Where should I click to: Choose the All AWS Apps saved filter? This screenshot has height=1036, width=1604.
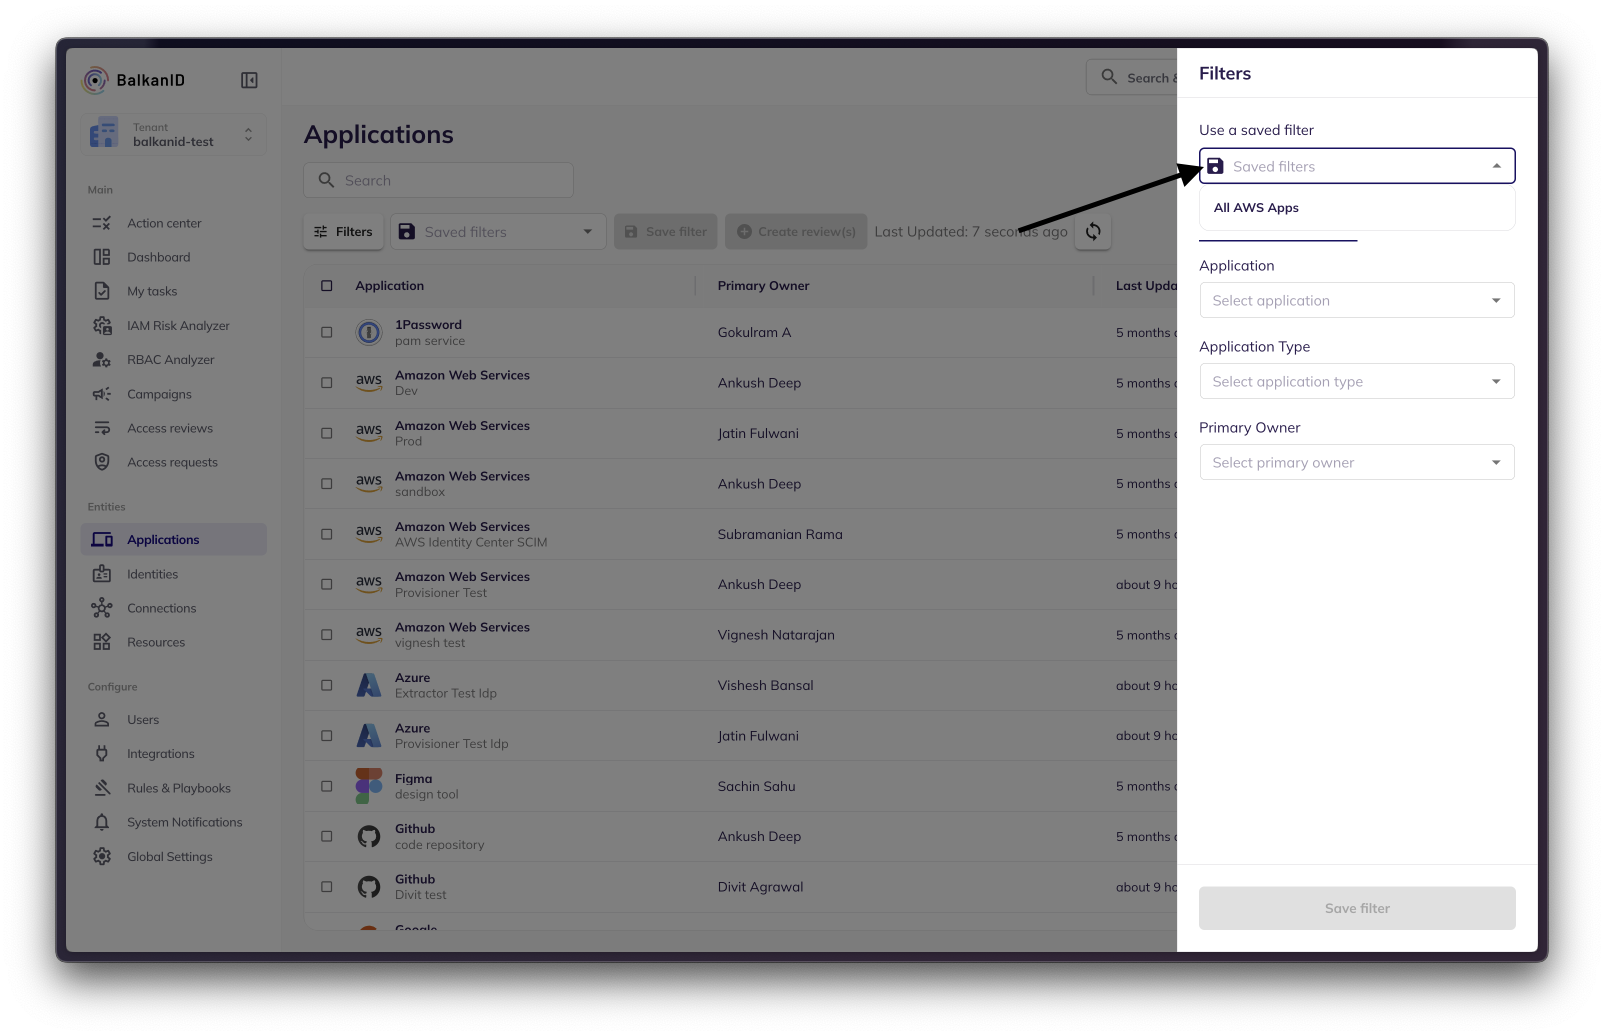[x=1256, y=208]
